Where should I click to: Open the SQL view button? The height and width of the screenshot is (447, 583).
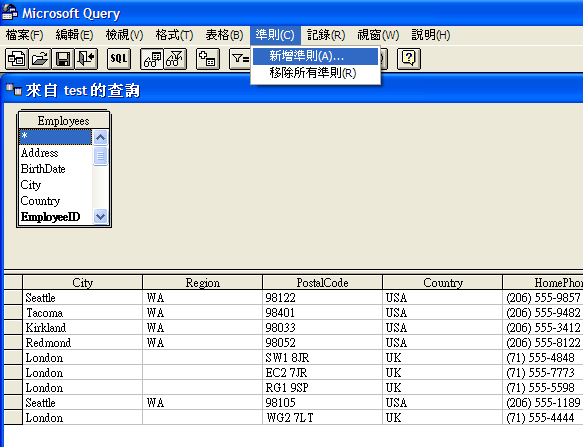[x=119, y=59]
